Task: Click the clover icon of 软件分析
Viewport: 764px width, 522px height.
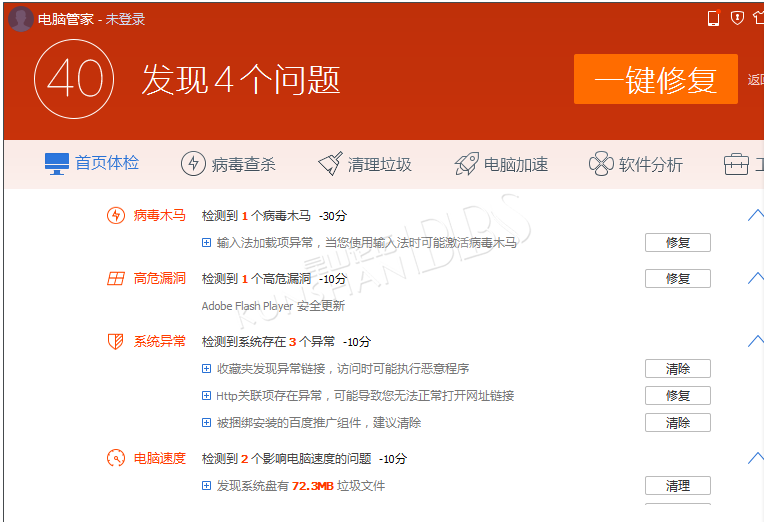Action: (x=601, y=164)
